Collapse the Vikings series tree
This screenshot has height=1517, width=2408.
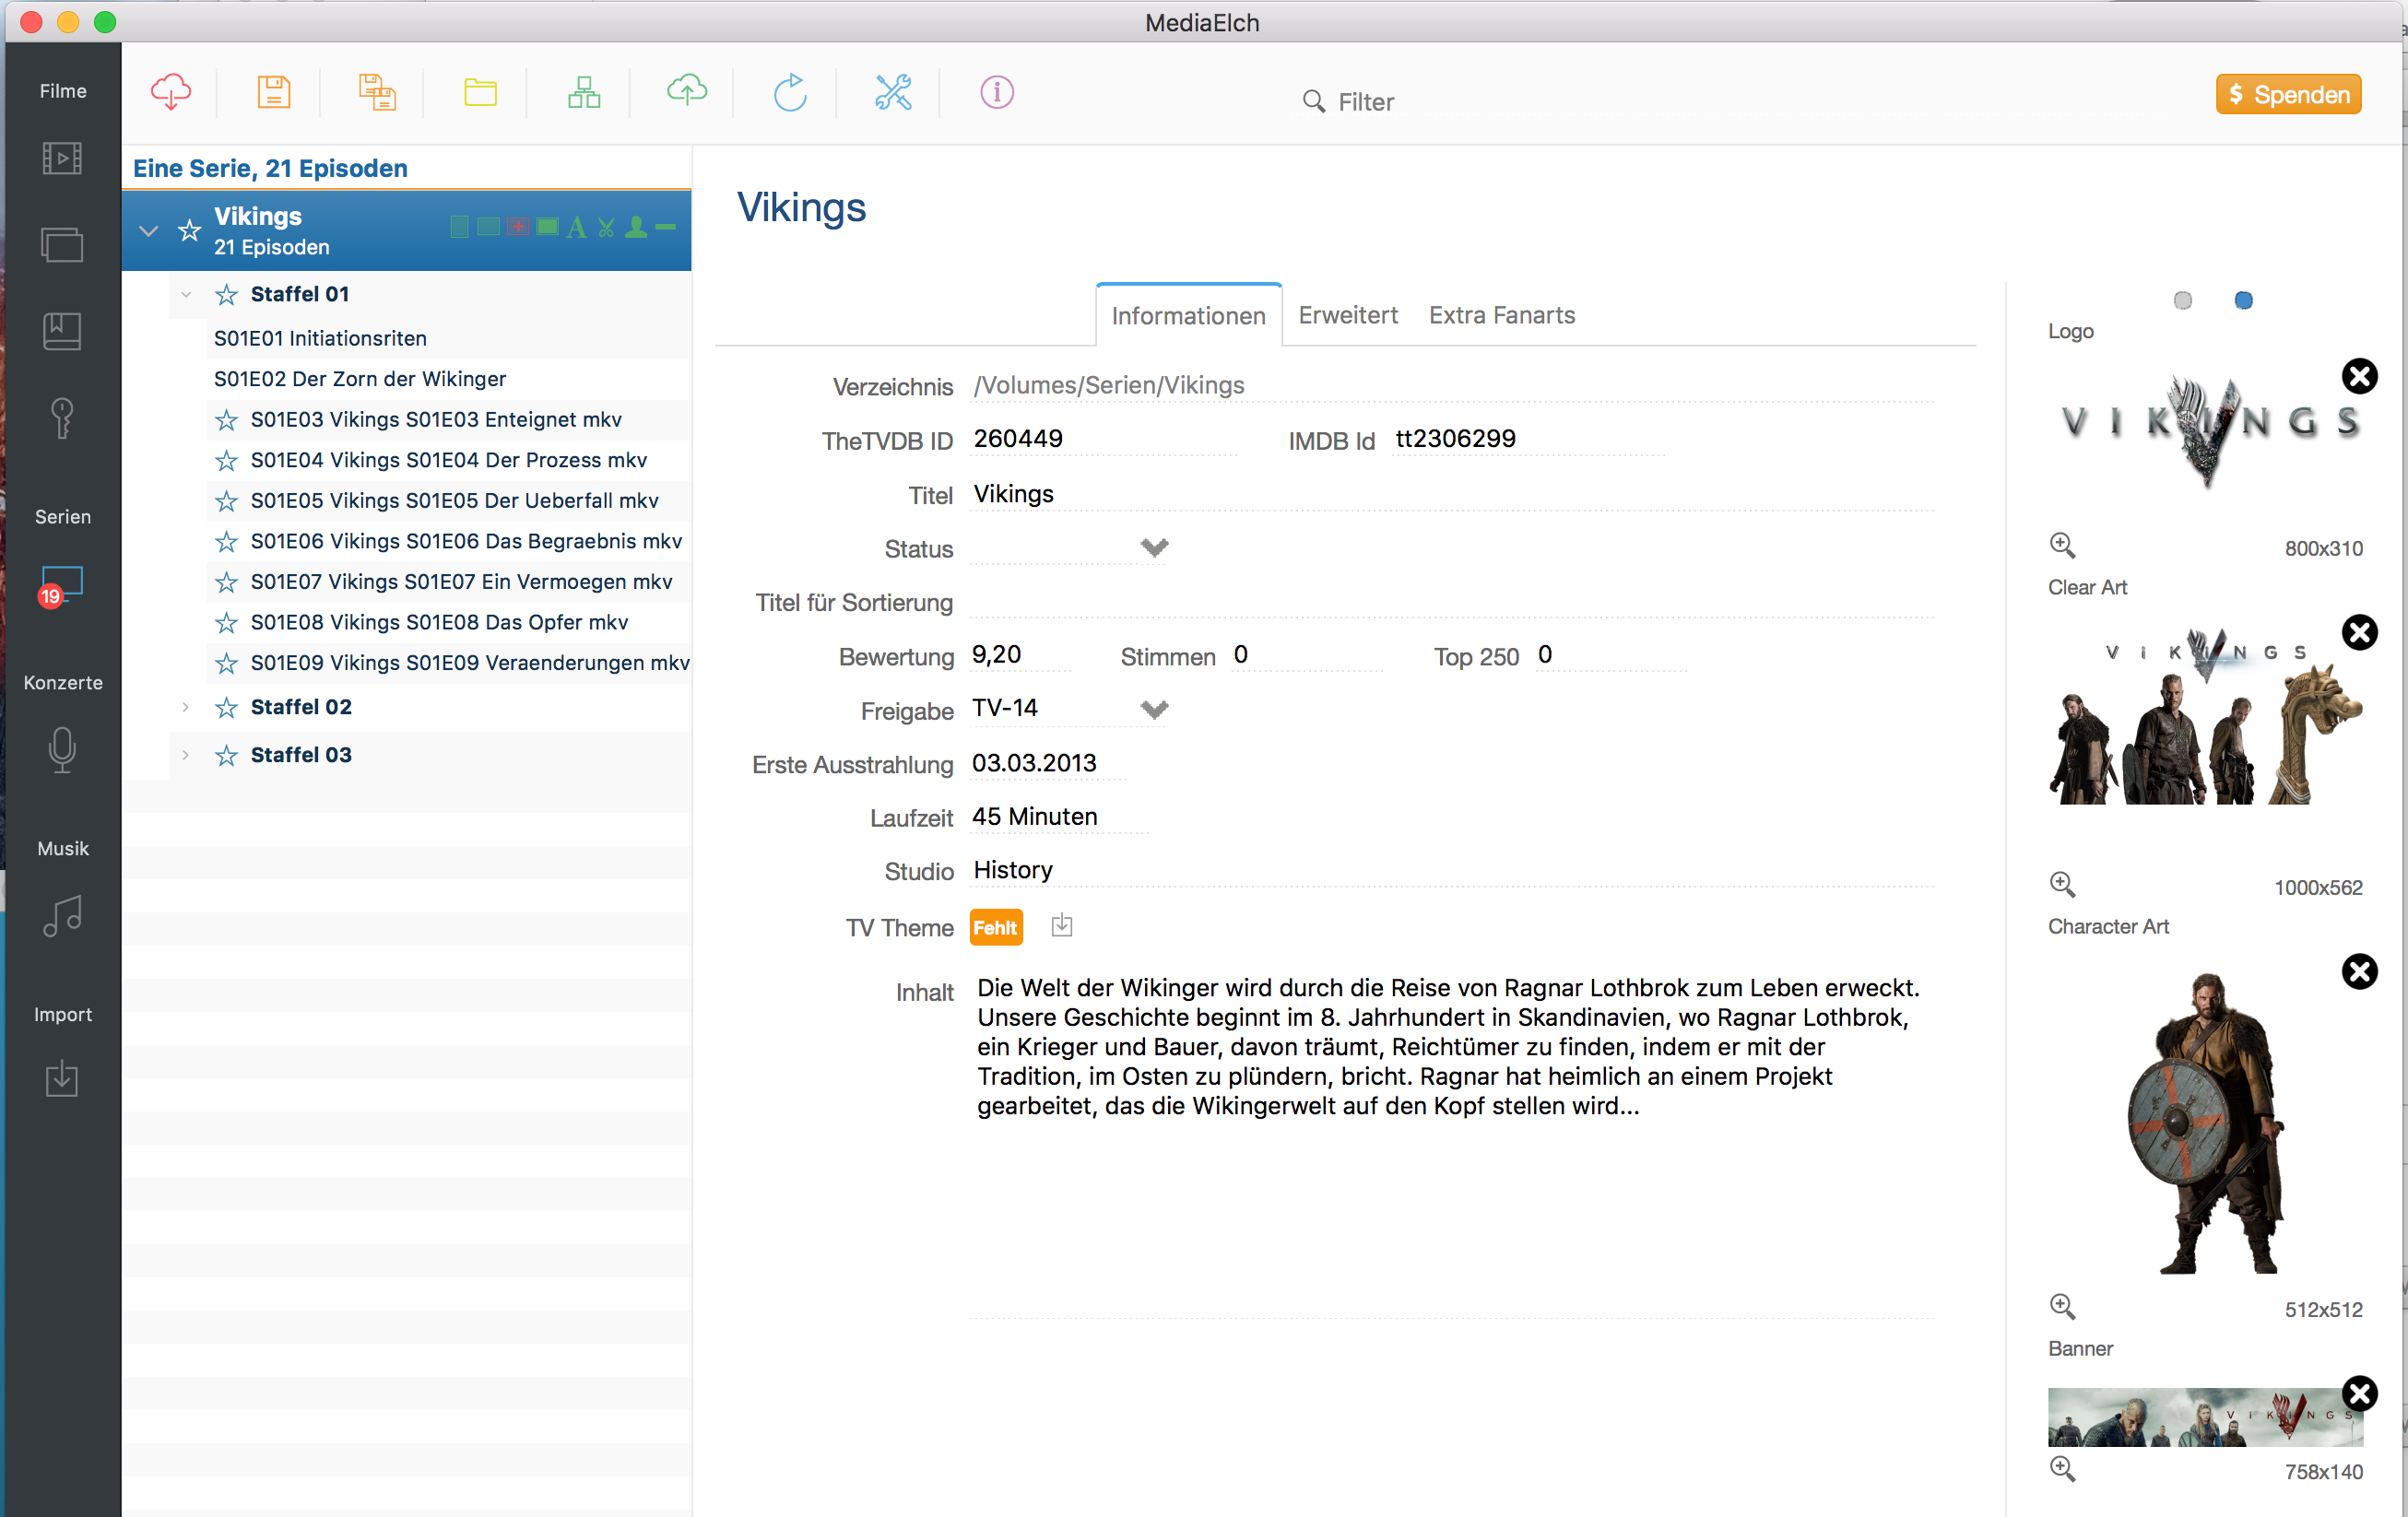point(148,231)
